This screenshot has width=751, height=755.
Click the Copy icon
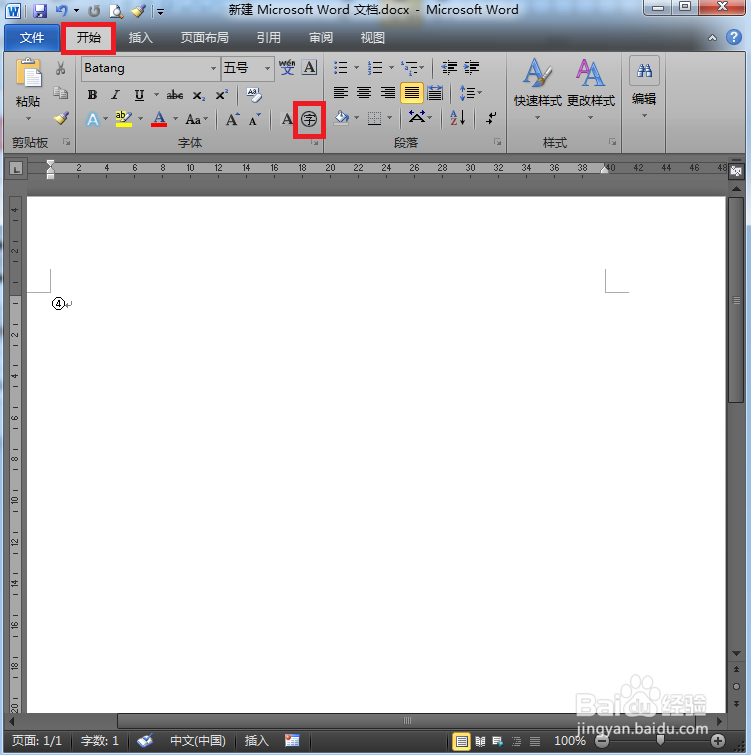60,92
